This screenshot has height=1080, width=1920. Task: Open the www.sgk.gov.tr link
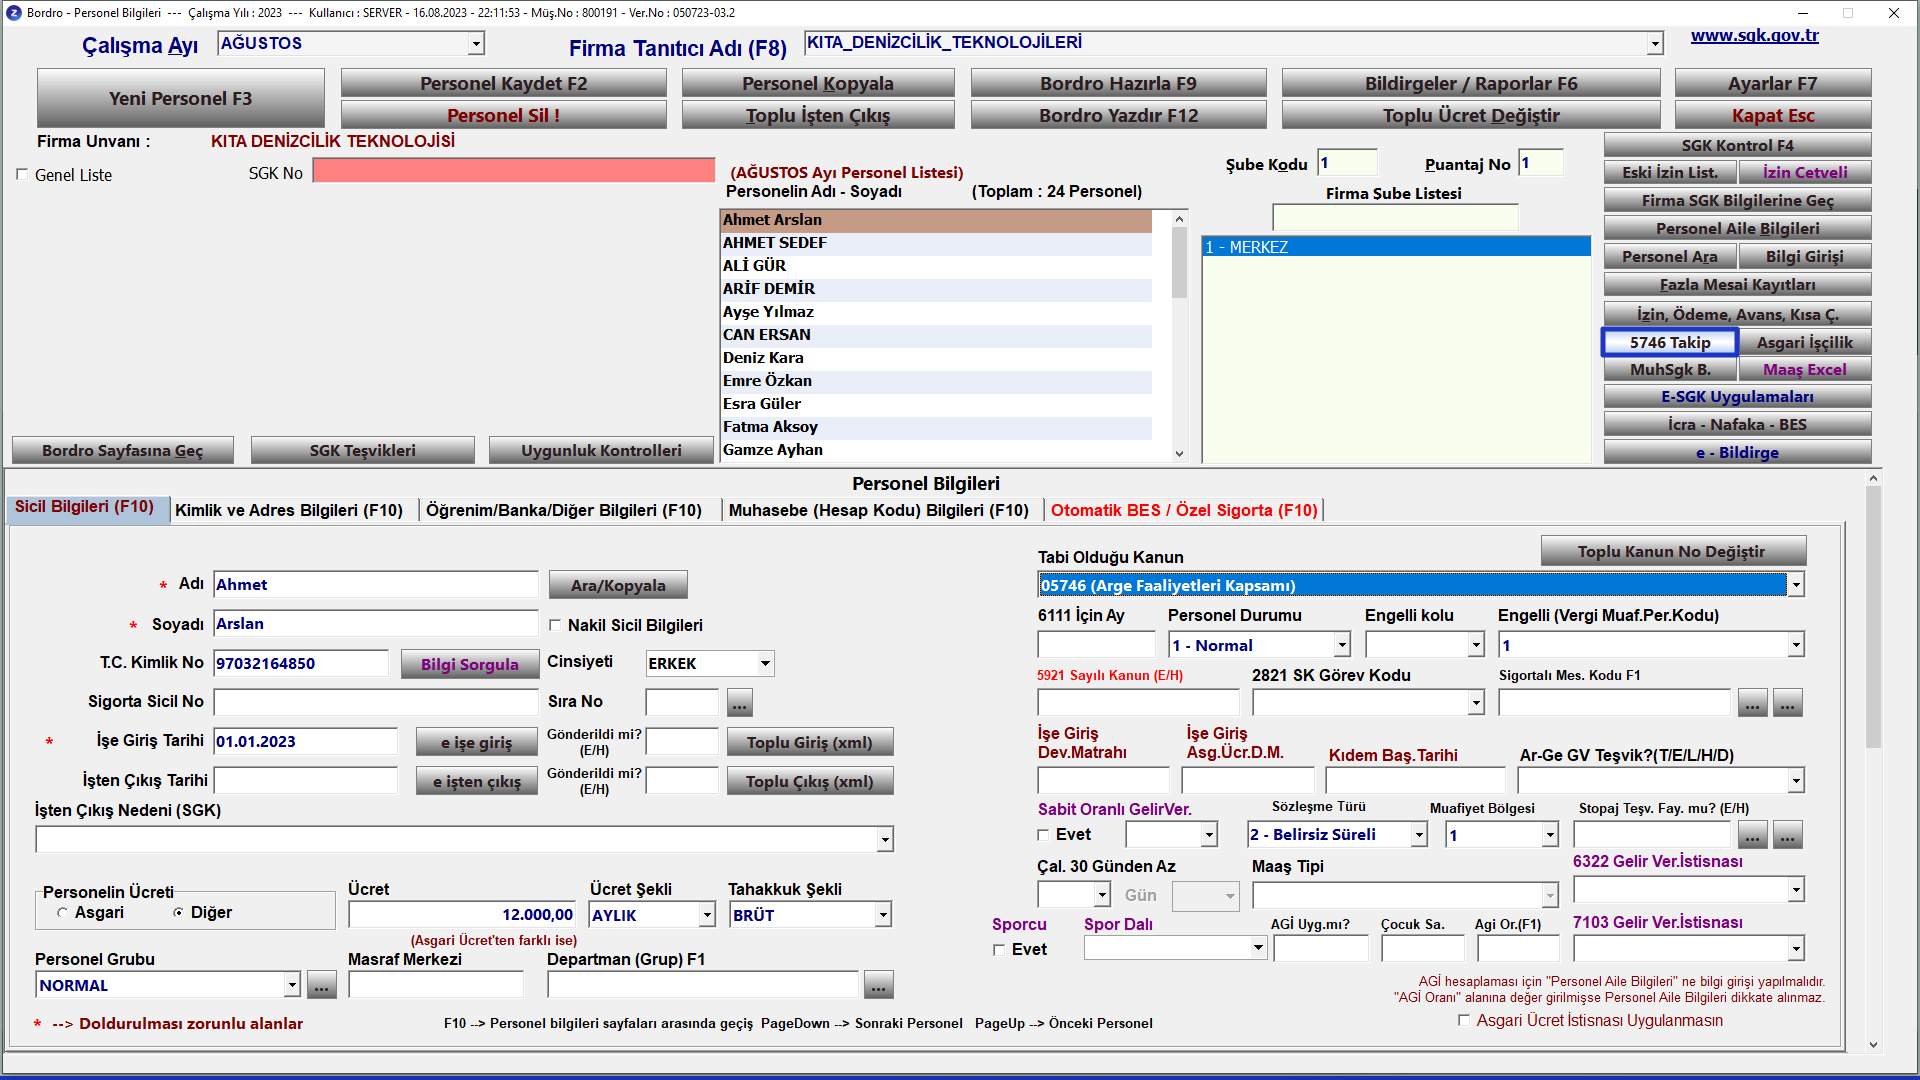[x=1754, y=36]
